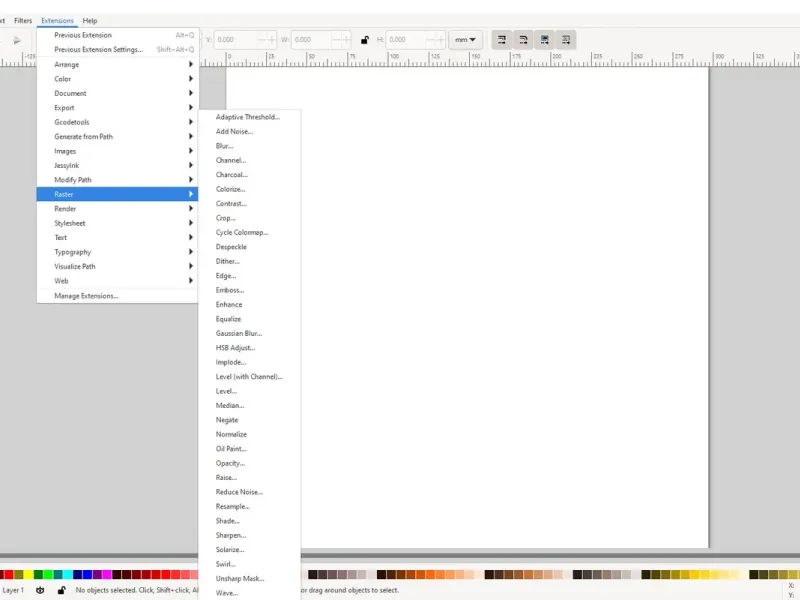
Task: Click the highlighted Raster menu item
Action: point(117,194)
